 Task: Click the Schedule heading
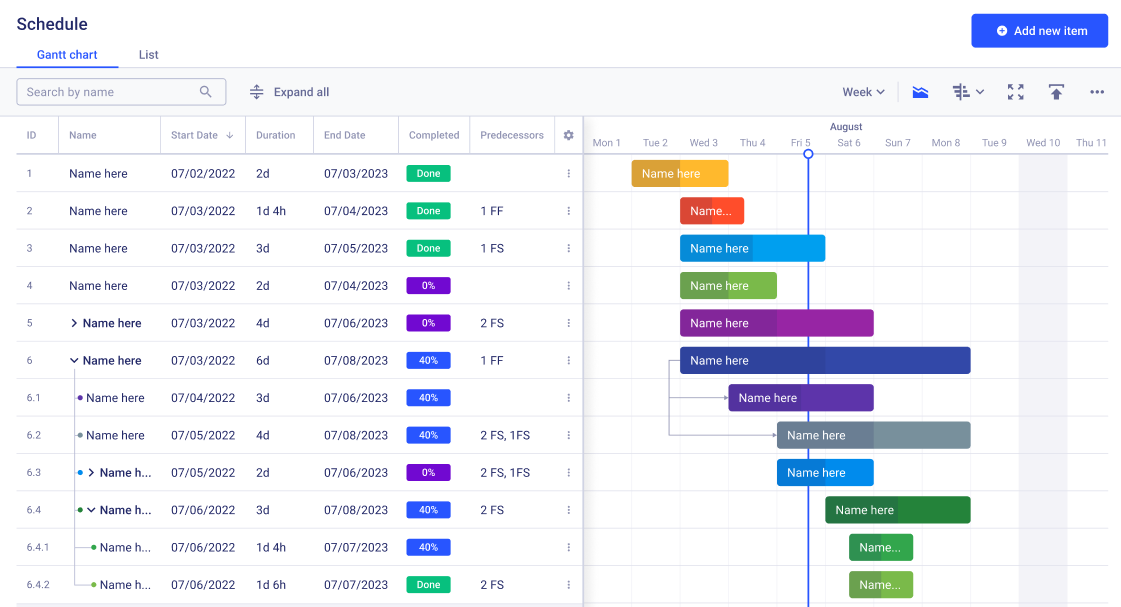coord(52,23)
